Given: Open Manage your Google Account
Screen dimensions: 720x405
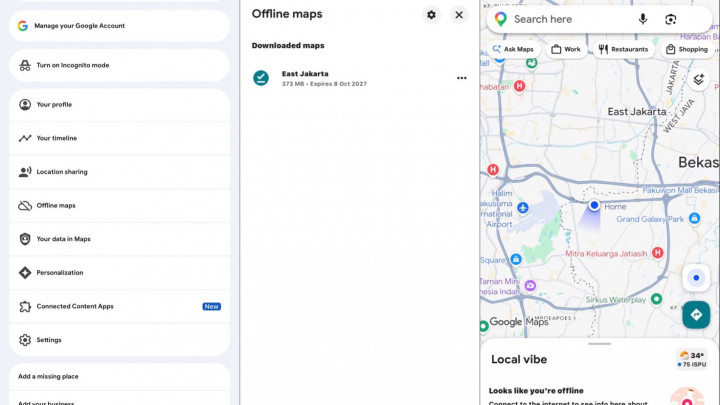Looking at the screenshot, I should pyautogui.click(x=119, y=26).
